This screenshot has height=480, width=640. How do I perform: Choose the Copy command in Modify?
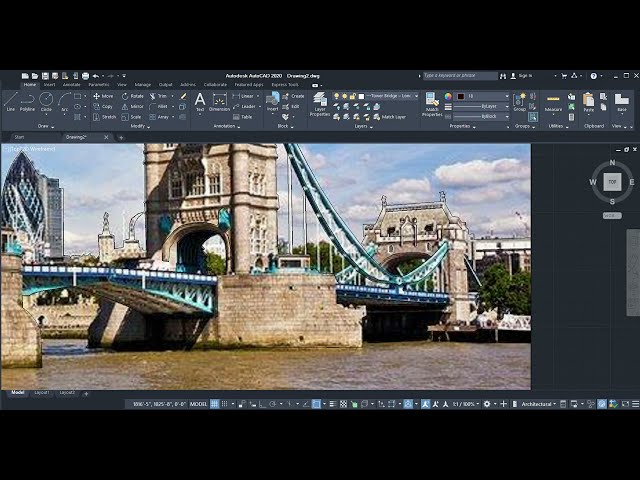click(103, 106)
